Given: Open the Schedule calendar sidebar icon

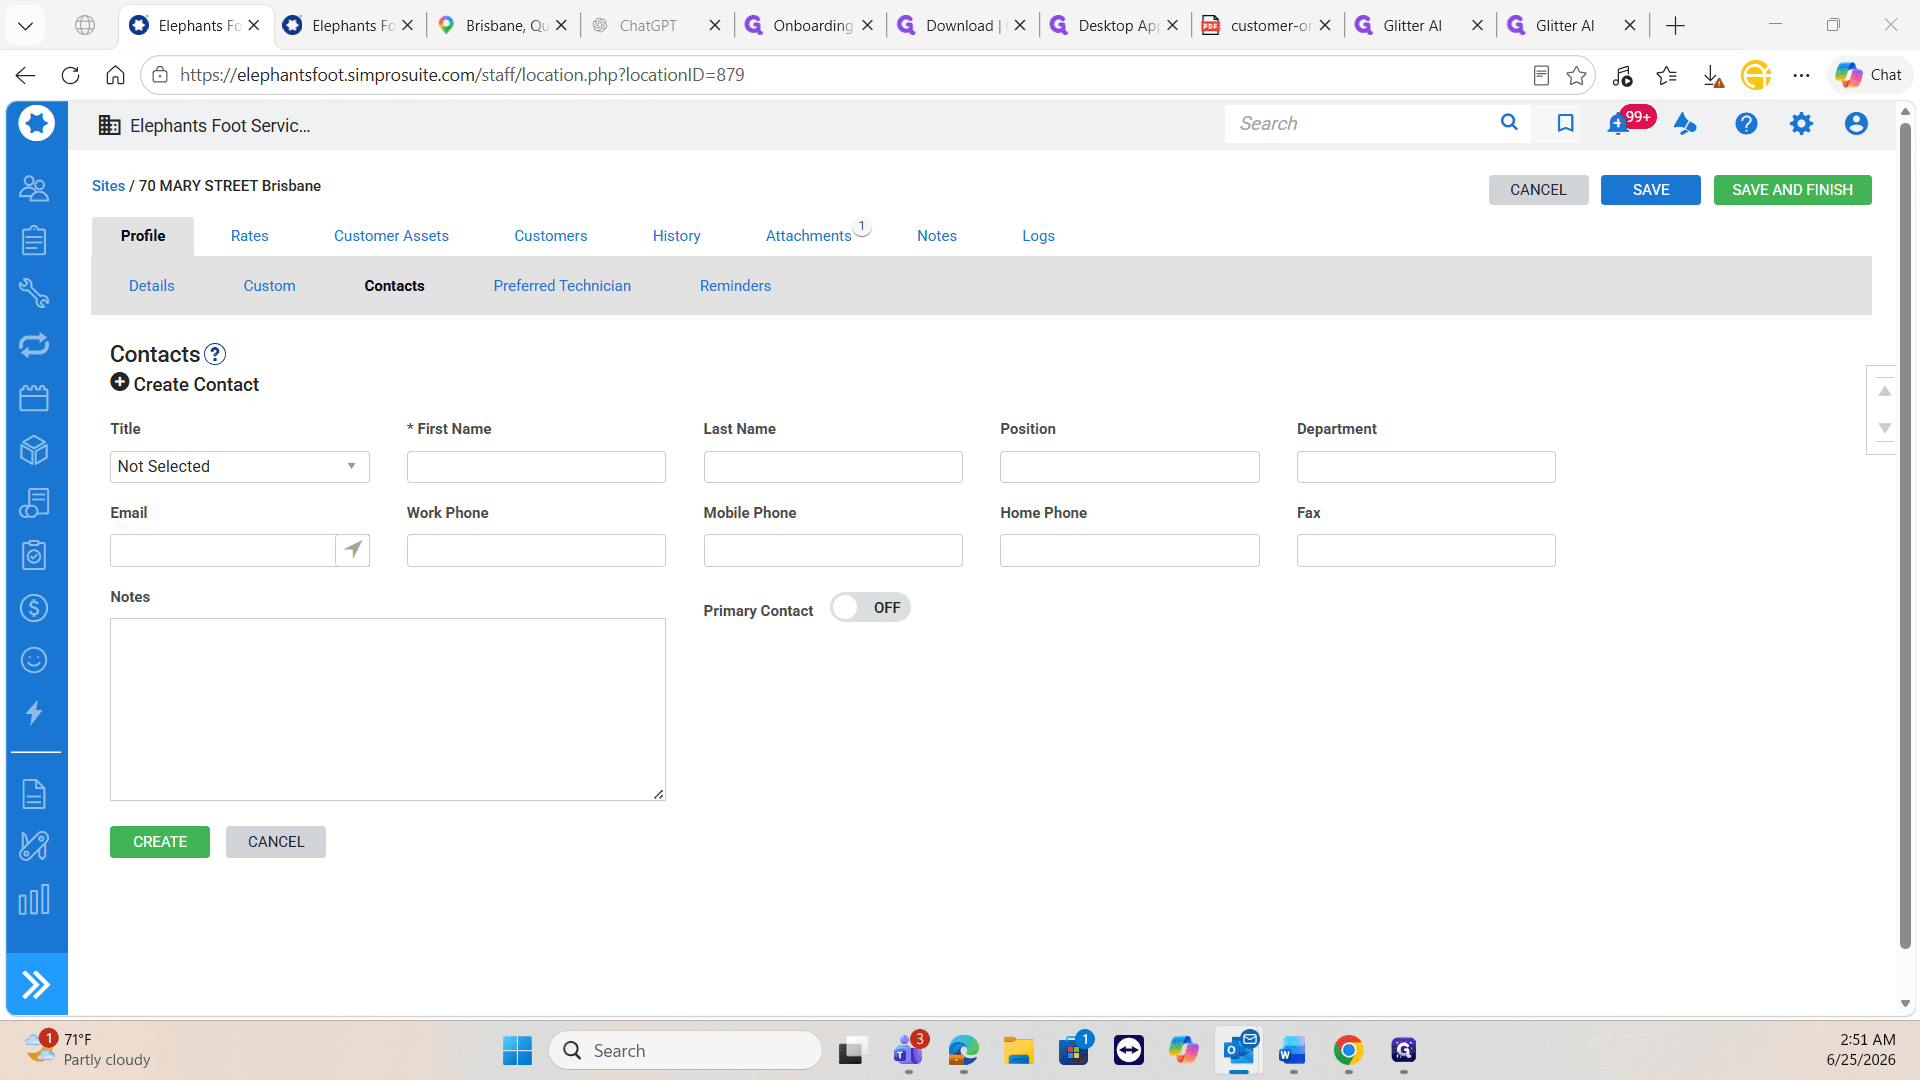Looking at the screenshot, I should [34, 398].
